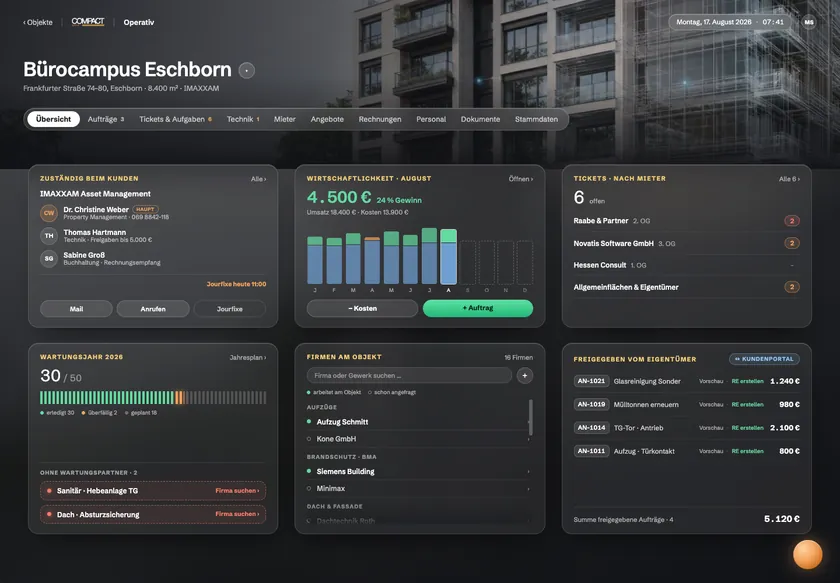The height and width of the screenshot is (583, 840).
Task: Click the SG avatar of Sabine Groß
Action: click(x=49, y=259)
